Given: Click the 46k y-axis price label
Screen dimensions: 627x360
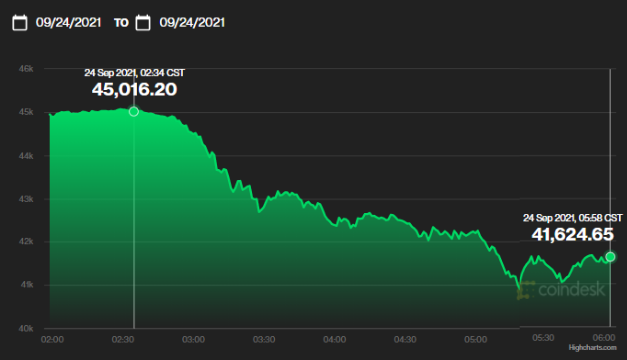Looking at the screenshot, I should tap(26, 69).
